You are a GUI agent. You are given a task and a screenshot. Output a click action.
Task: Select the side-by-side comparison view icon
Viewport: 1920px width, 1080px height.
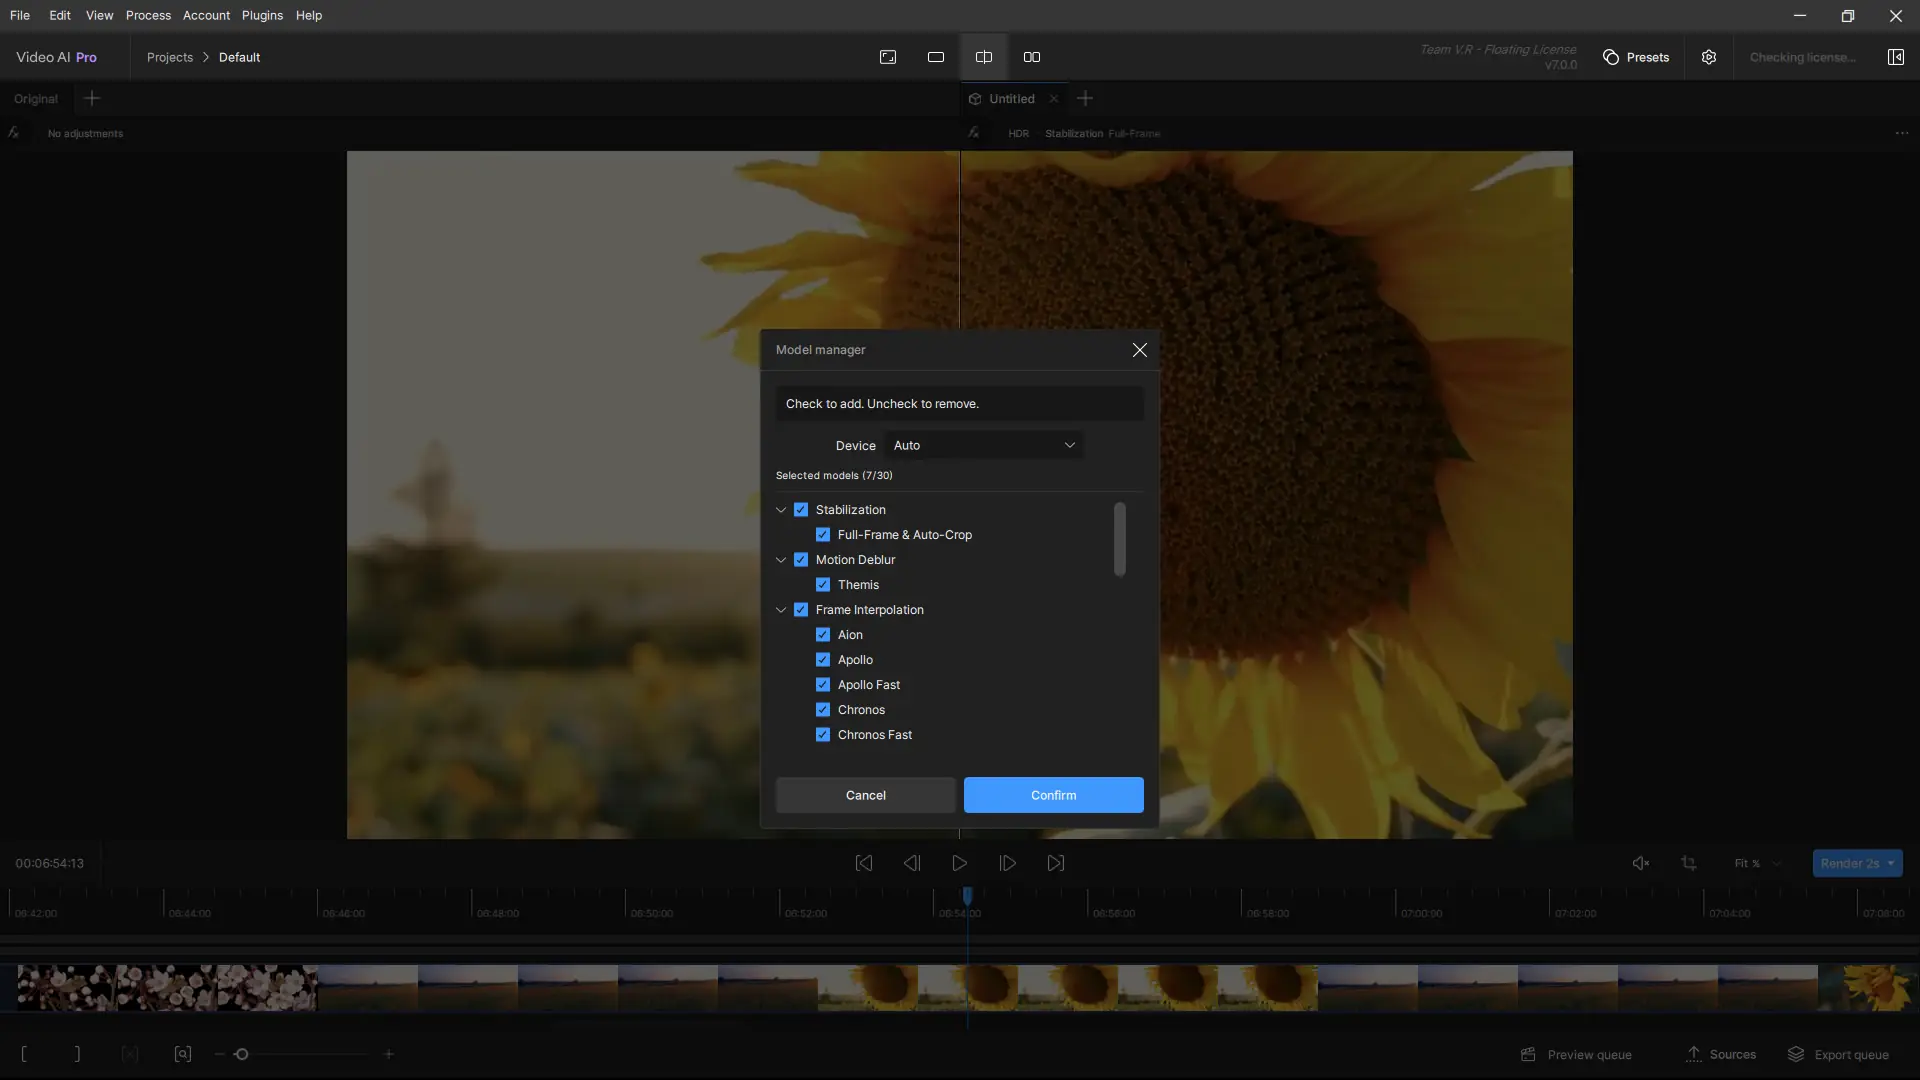click(1032, 57)
